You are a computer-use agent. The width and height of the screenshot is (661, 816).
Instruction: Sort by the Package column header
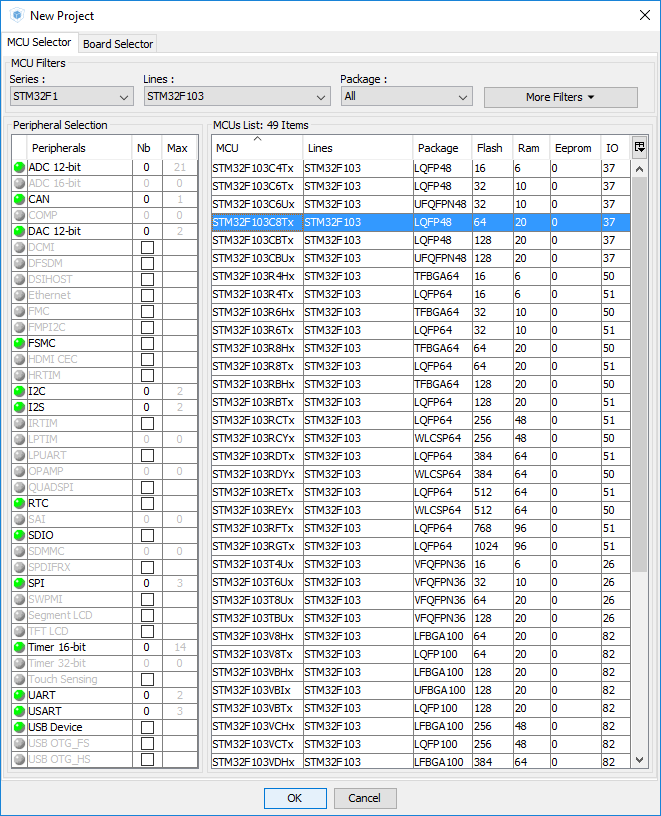pyautogui.click(x=442, y=148)
